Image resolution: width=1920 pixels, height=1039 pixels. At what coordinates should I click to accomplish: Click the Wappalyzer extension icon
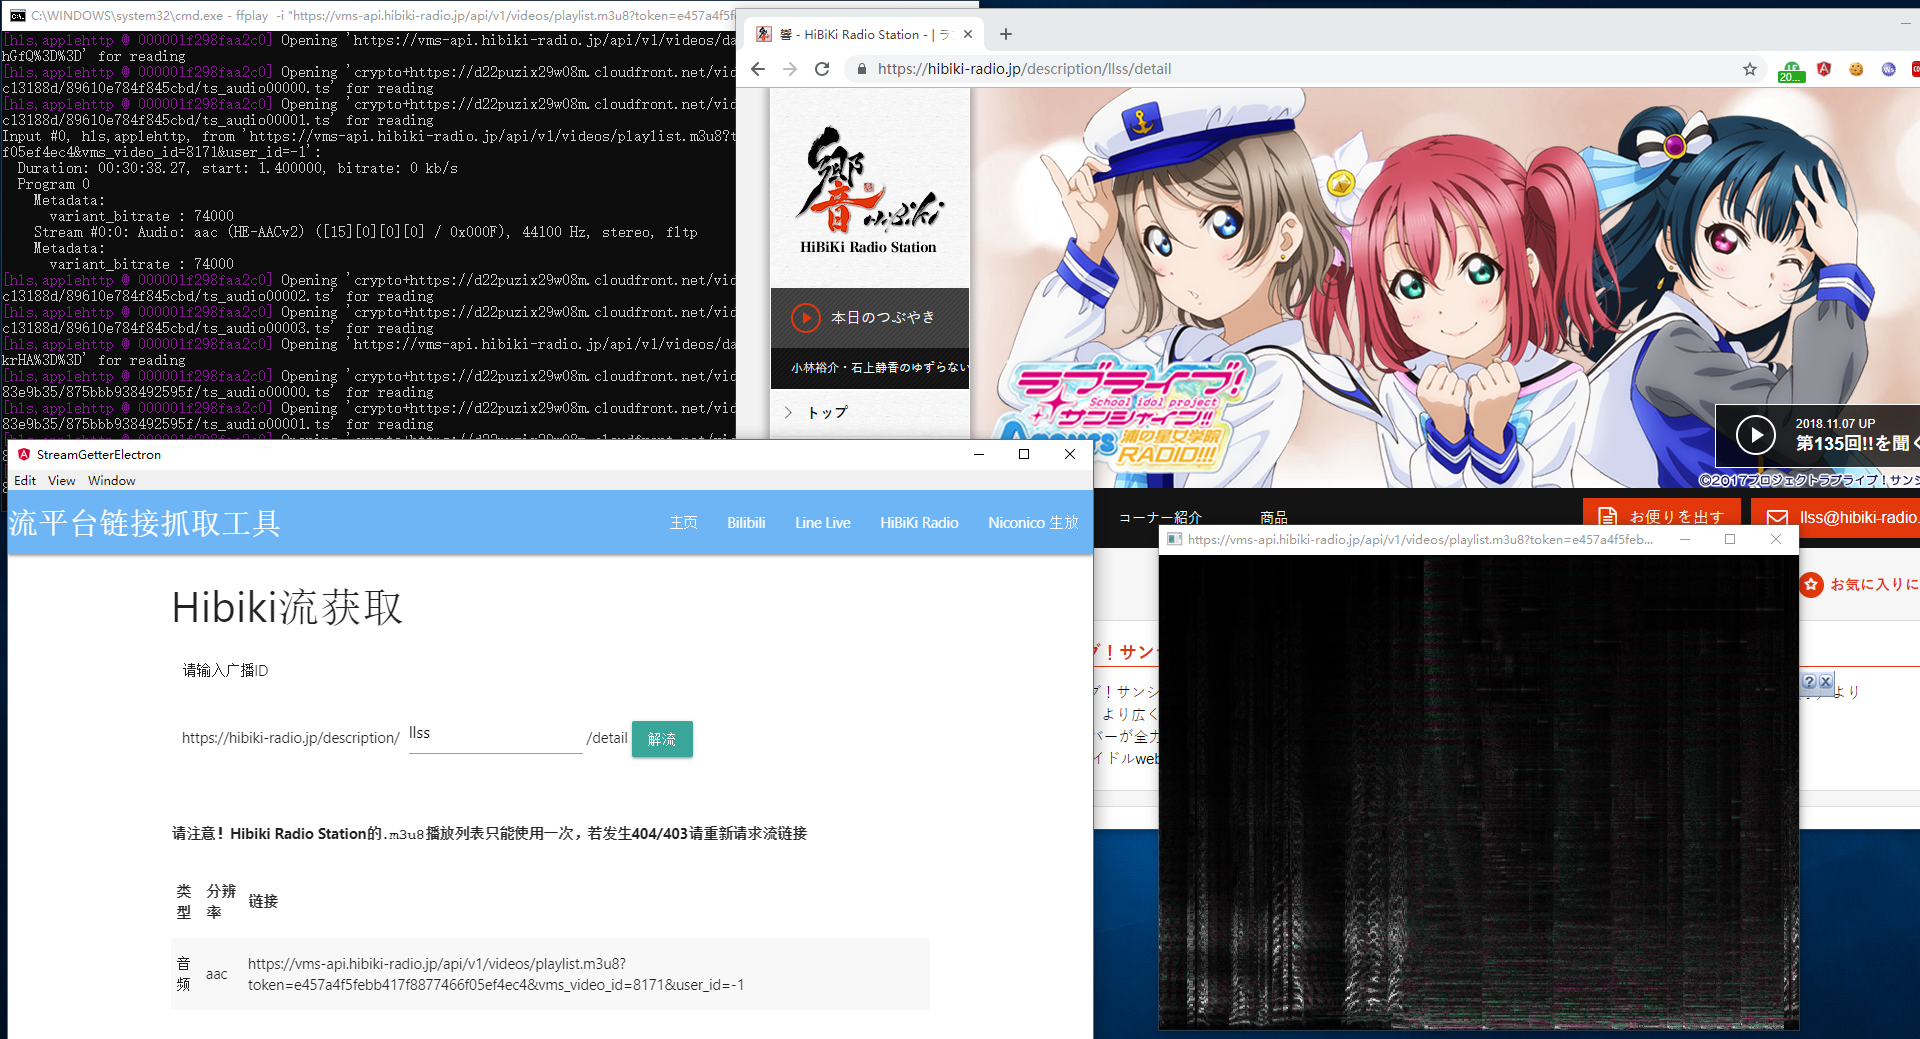coord(1888,69)
